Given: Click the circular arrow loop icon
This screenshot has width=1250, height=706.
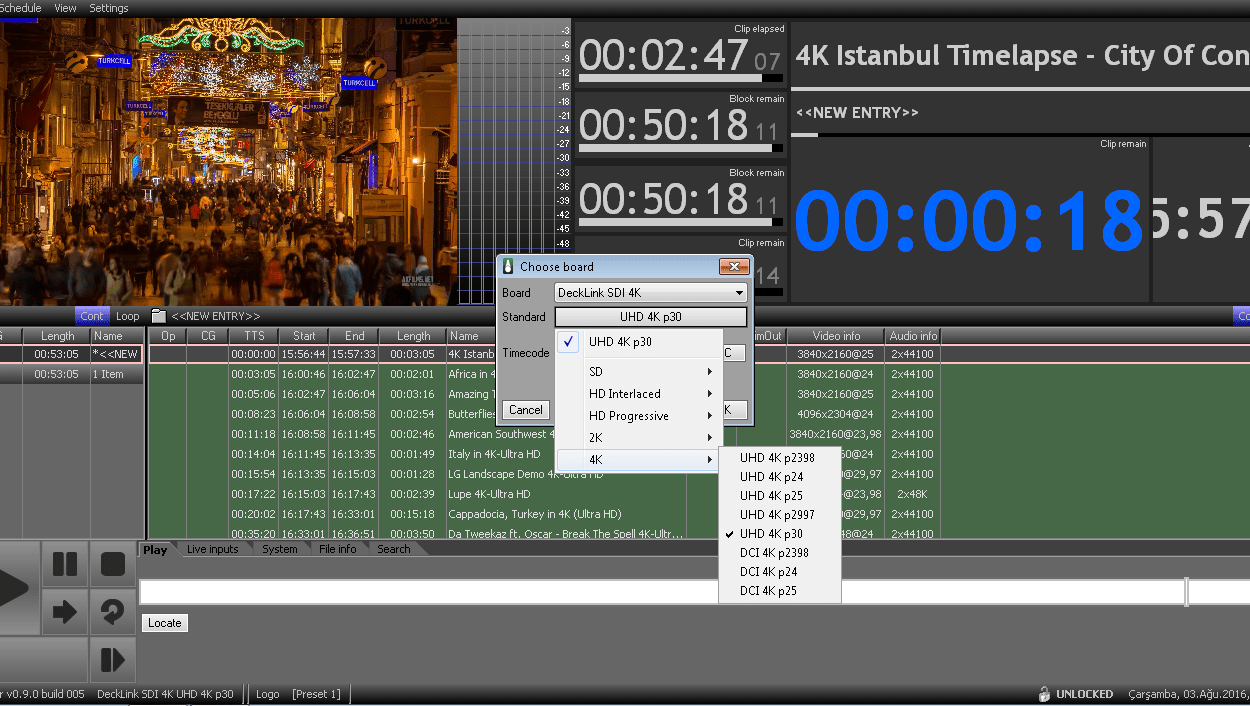Looking at the screenshot, I should coord(113,612).
